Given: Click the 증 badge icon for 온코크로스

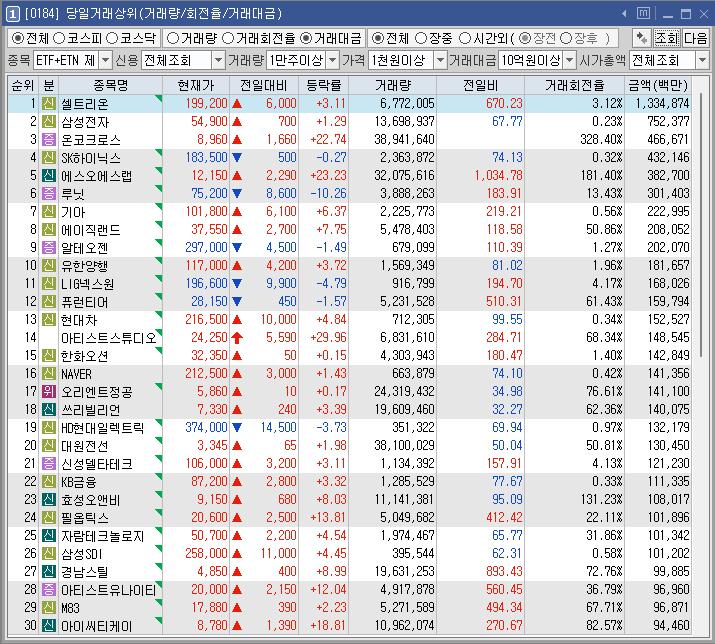Looking at the screenshot, I should pyautogui.click(x=49, y=140).
